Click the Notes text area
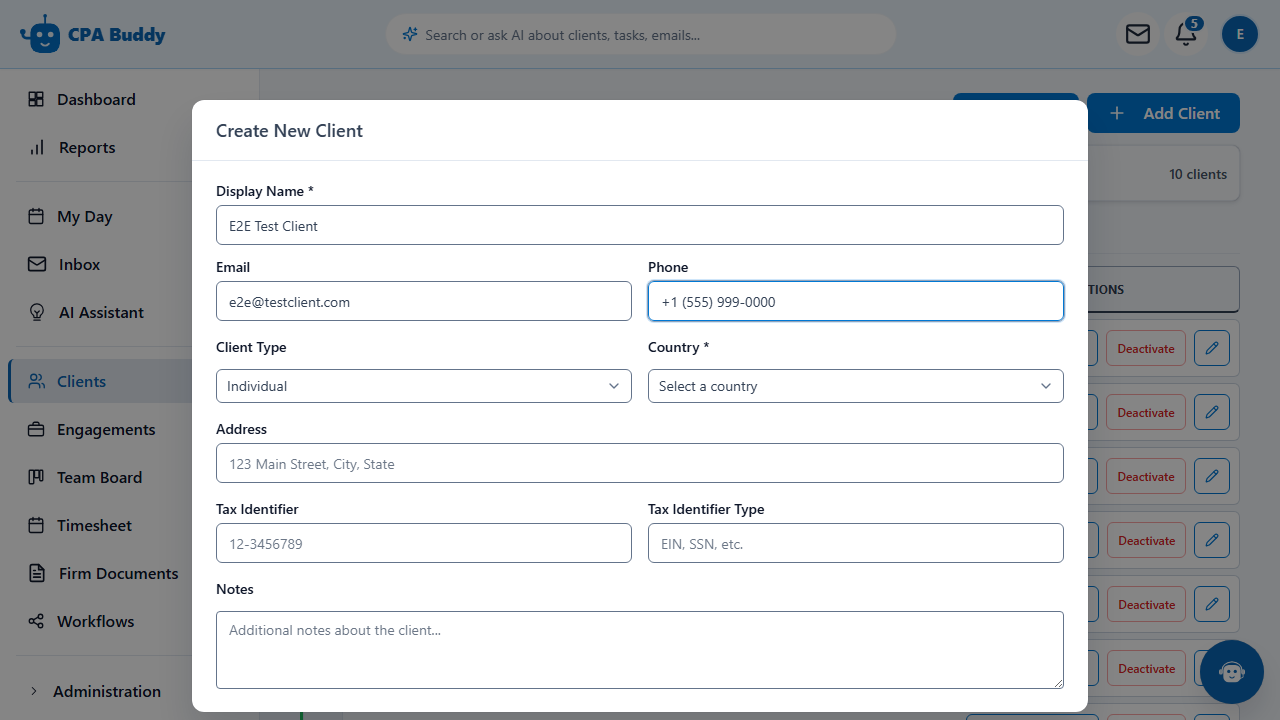The image size is (1280, 720). click(640, 650)
